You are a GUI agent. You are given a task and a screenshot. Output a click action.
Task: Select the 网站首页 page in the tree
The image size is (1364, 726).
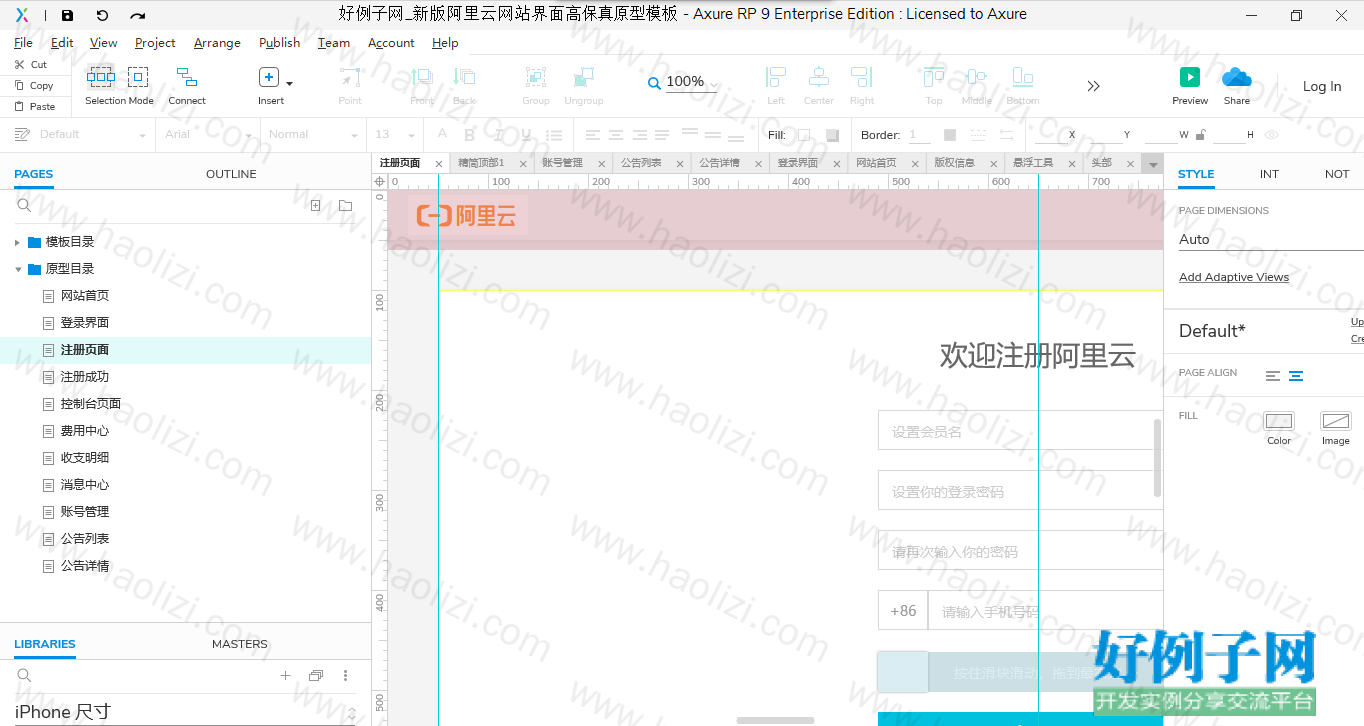click(x=85, y=296)
